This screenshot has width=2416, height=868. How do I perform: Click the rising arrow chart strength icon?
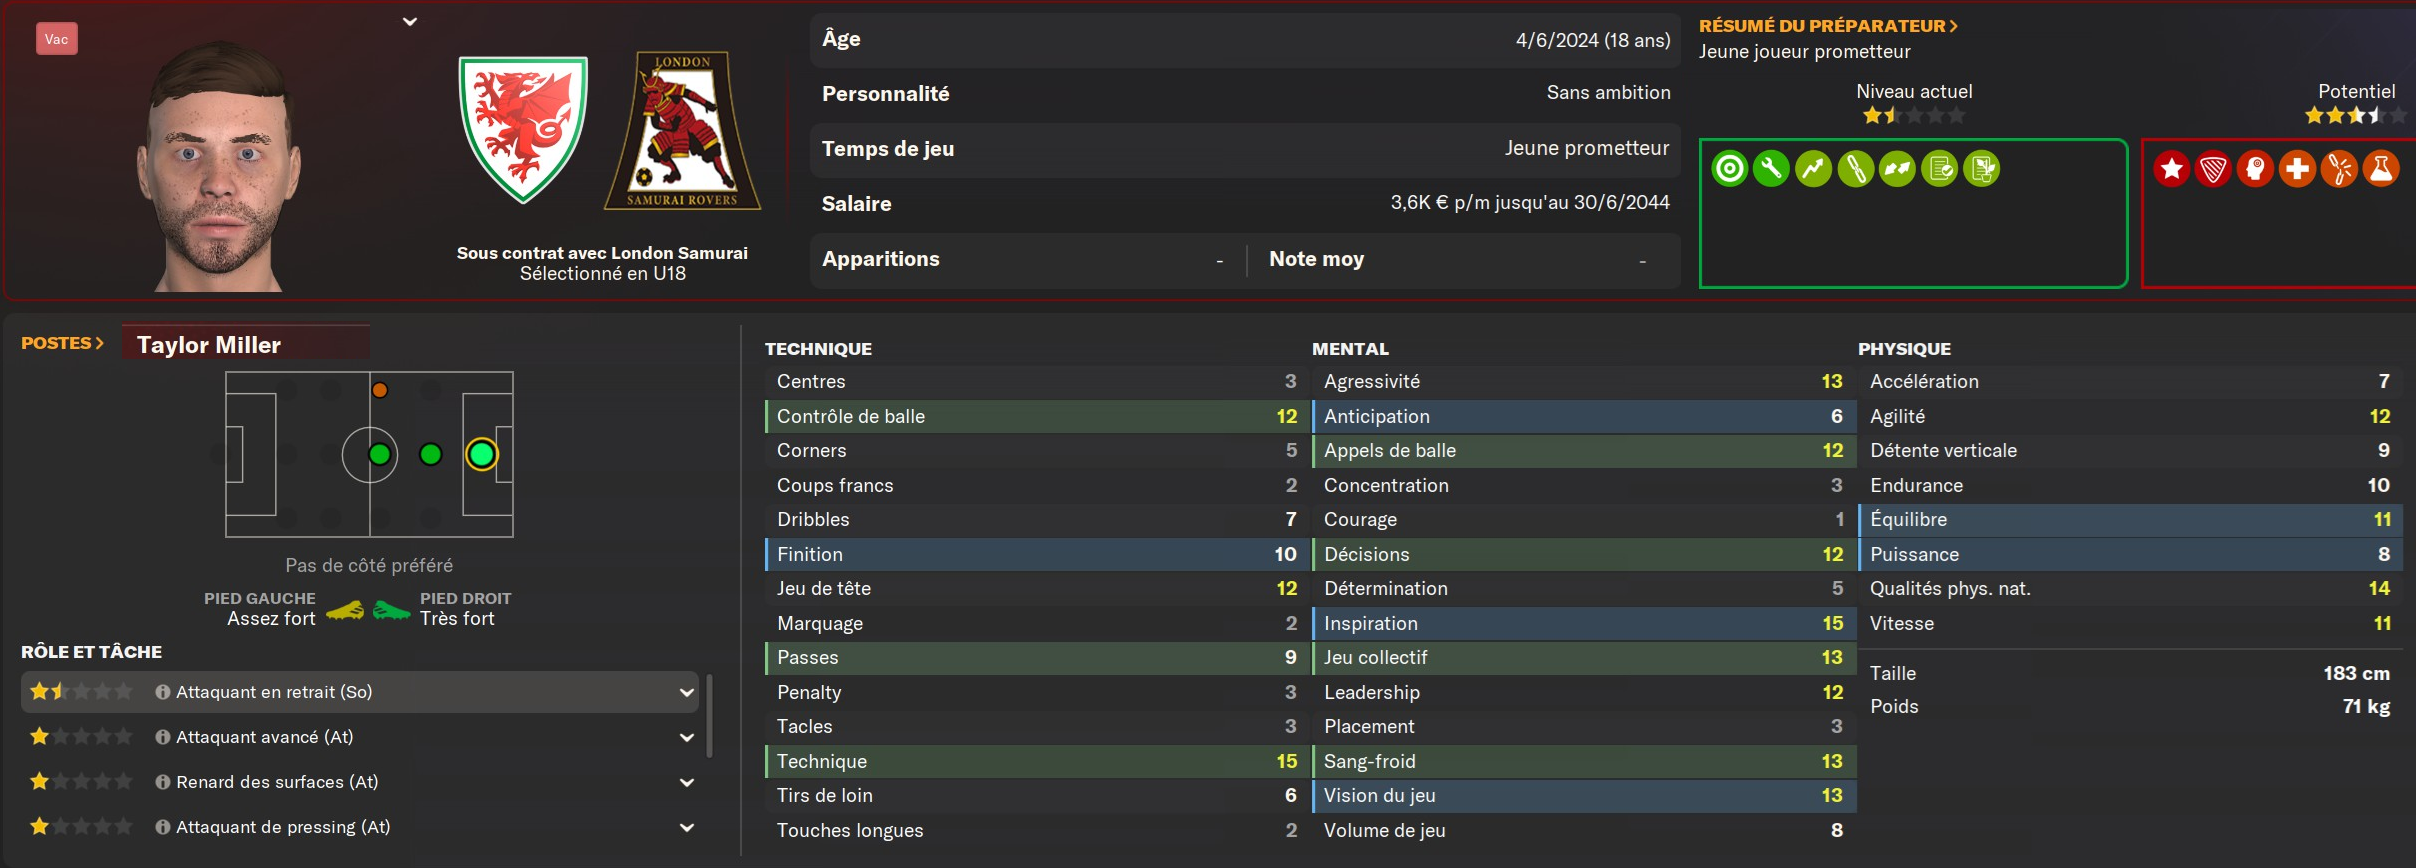click(1813, 169)
